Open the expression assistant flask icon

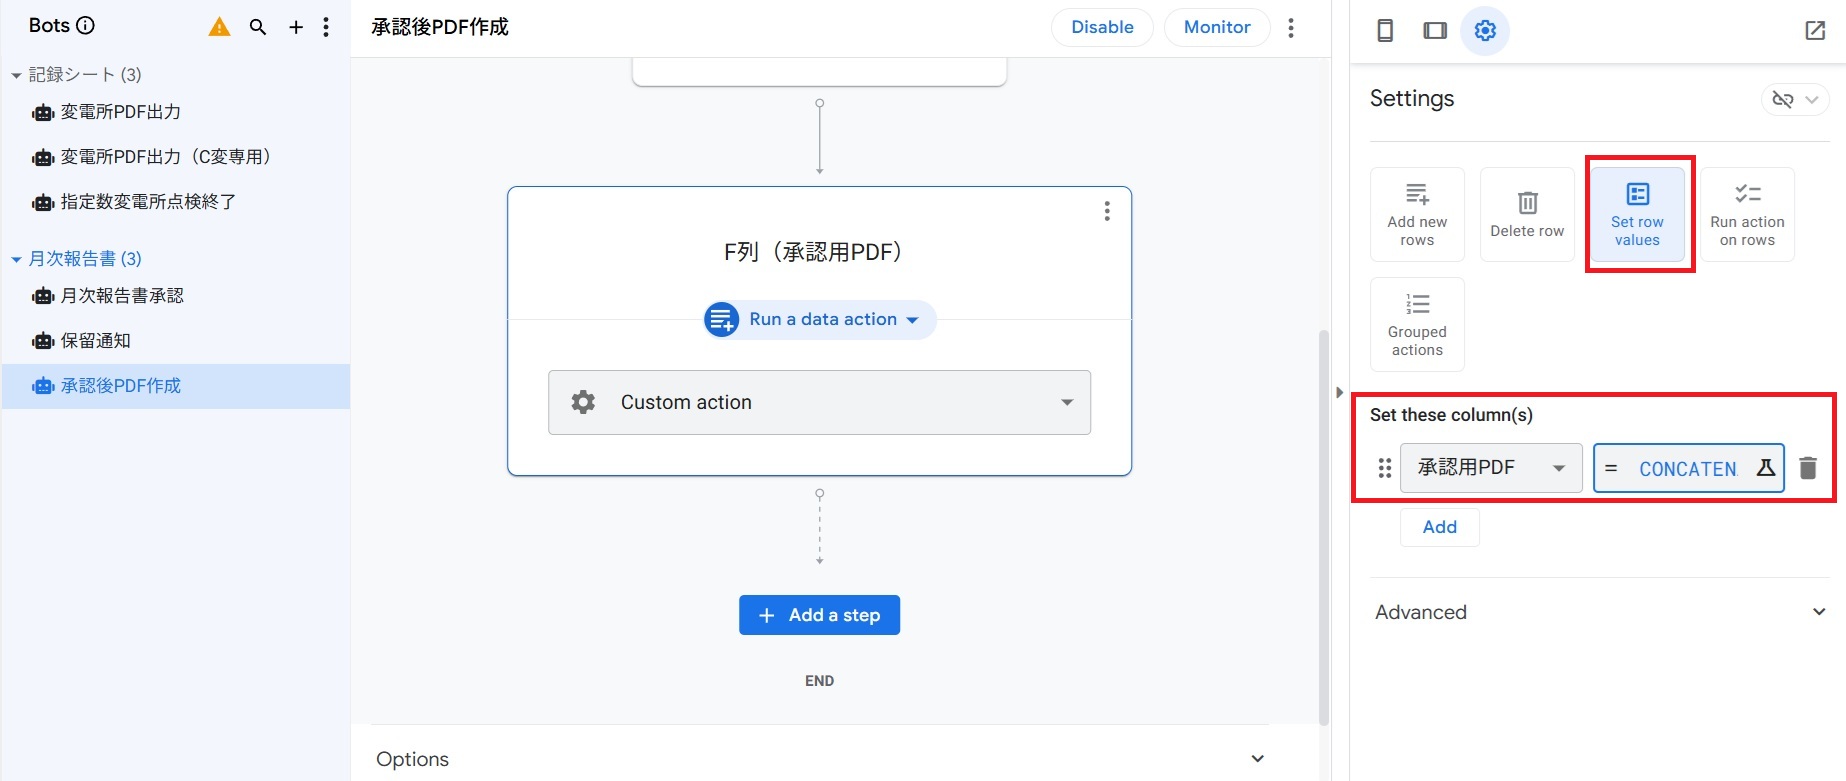pyautogui.click(x=1766, y=468)
